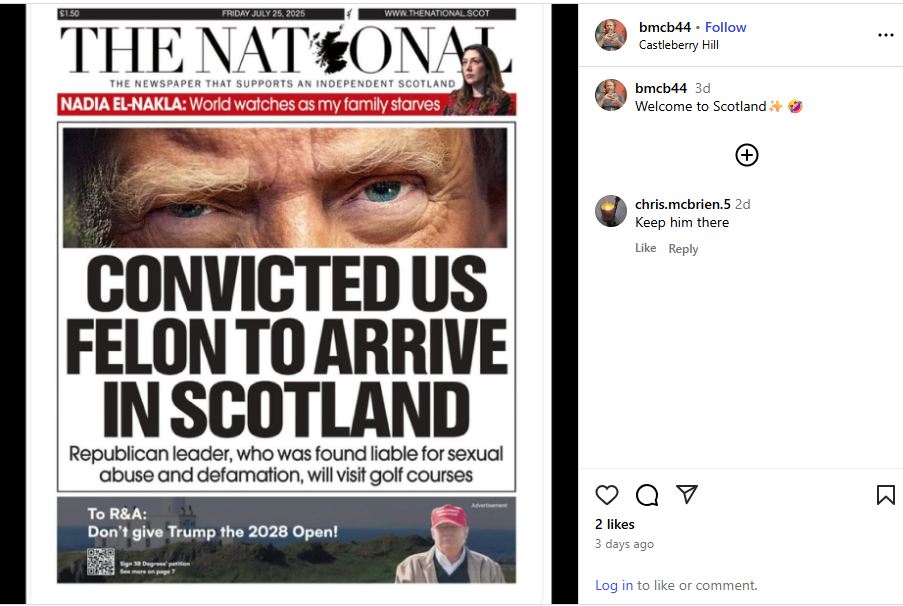The height and width of the screenshot is (606, 903).
Task: Open Castleberry Hill location link
Action: (678, 45)
